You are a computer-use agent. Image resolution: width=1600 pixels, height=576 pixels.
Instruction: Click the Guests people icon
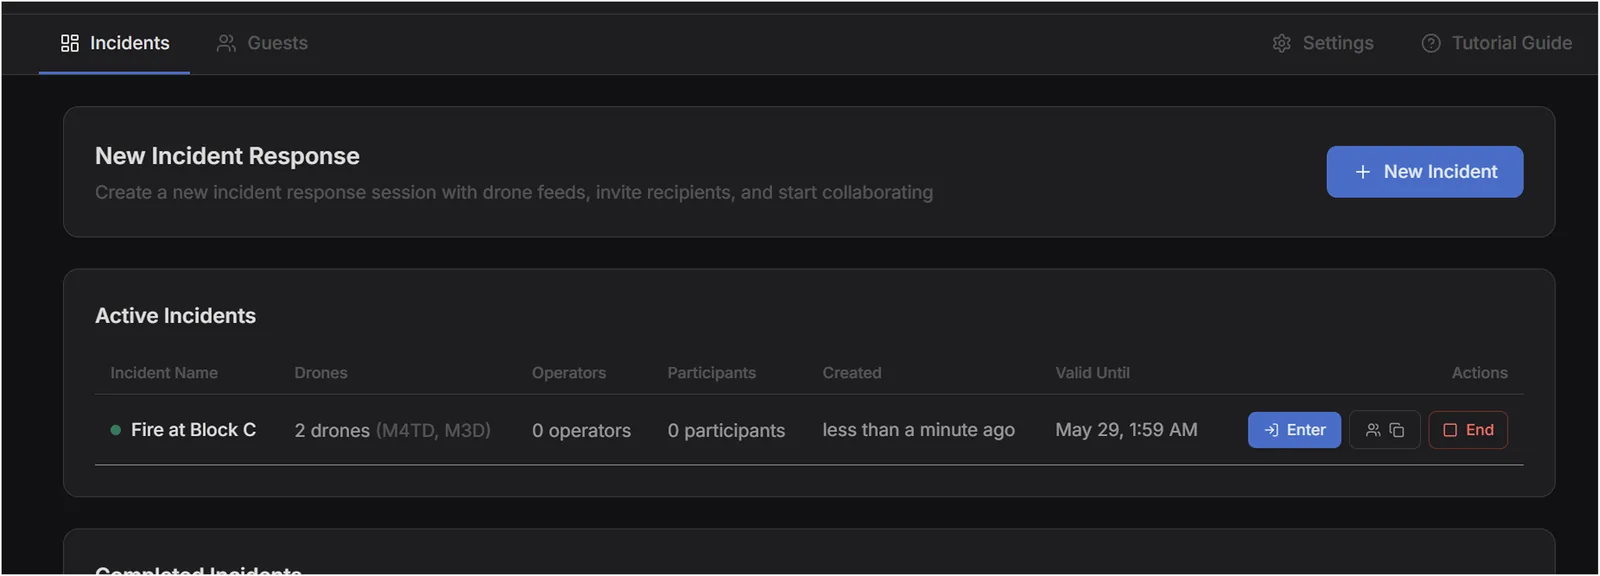pos(227,43)
